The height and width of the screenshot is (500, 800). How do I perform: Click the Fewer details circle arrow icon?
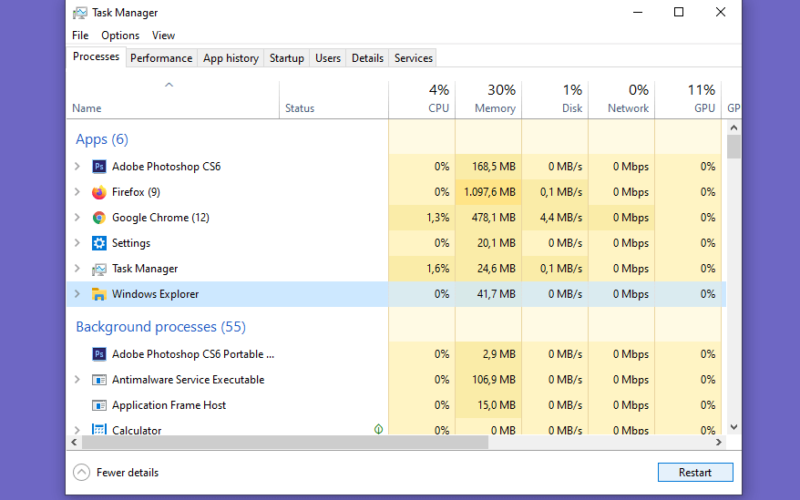pos(82,472)
